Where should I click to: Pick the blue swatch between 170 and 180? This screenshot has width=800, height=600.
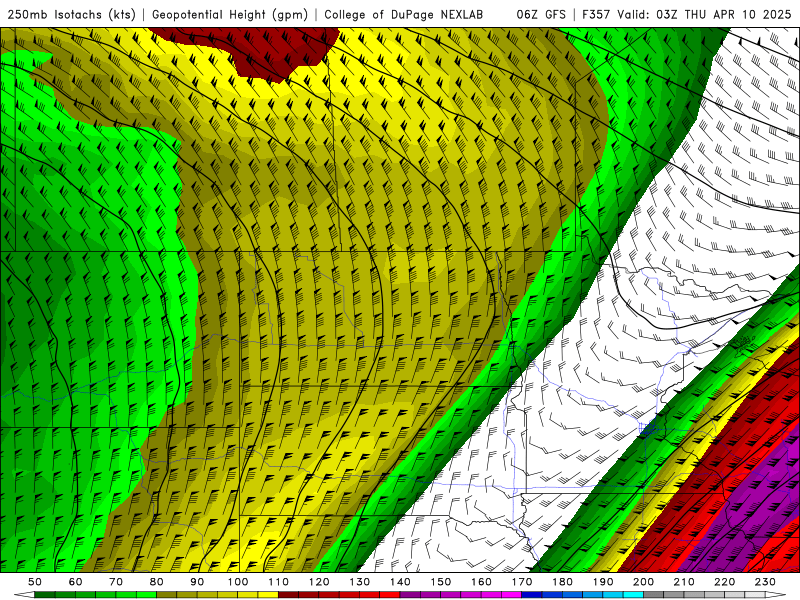532,595
